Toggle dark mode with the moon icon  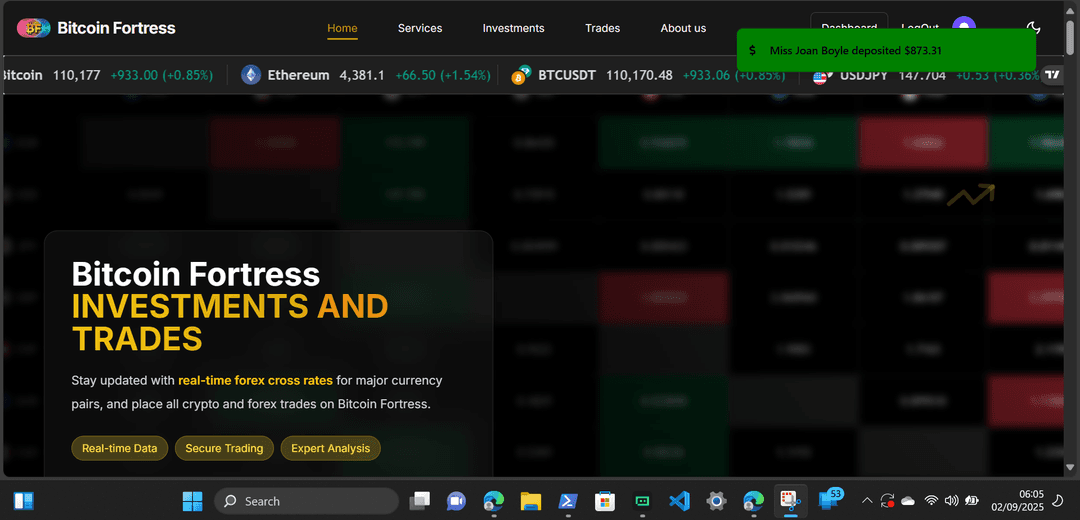point(1033,28)
